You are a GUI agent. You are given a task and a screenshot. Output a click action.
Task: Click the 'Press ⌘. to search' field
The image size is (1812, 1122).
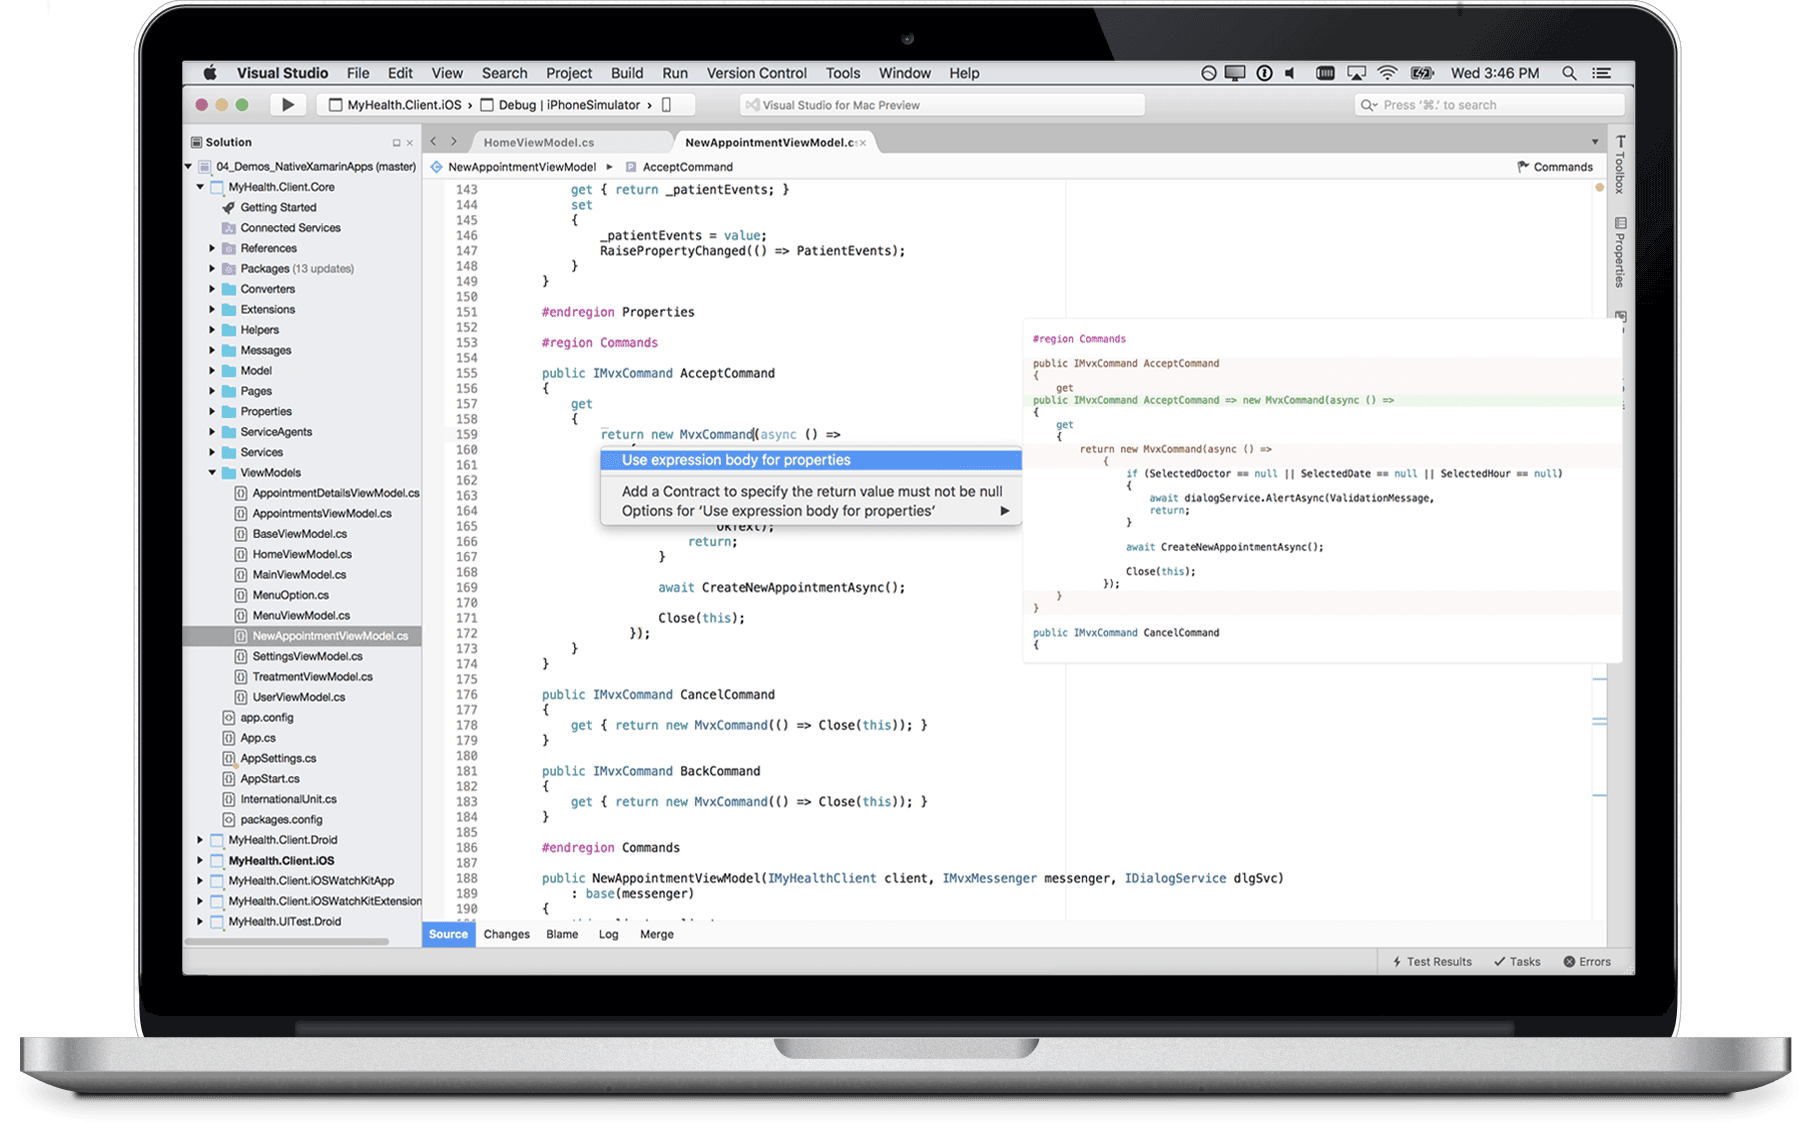(x=1488, y=105)
